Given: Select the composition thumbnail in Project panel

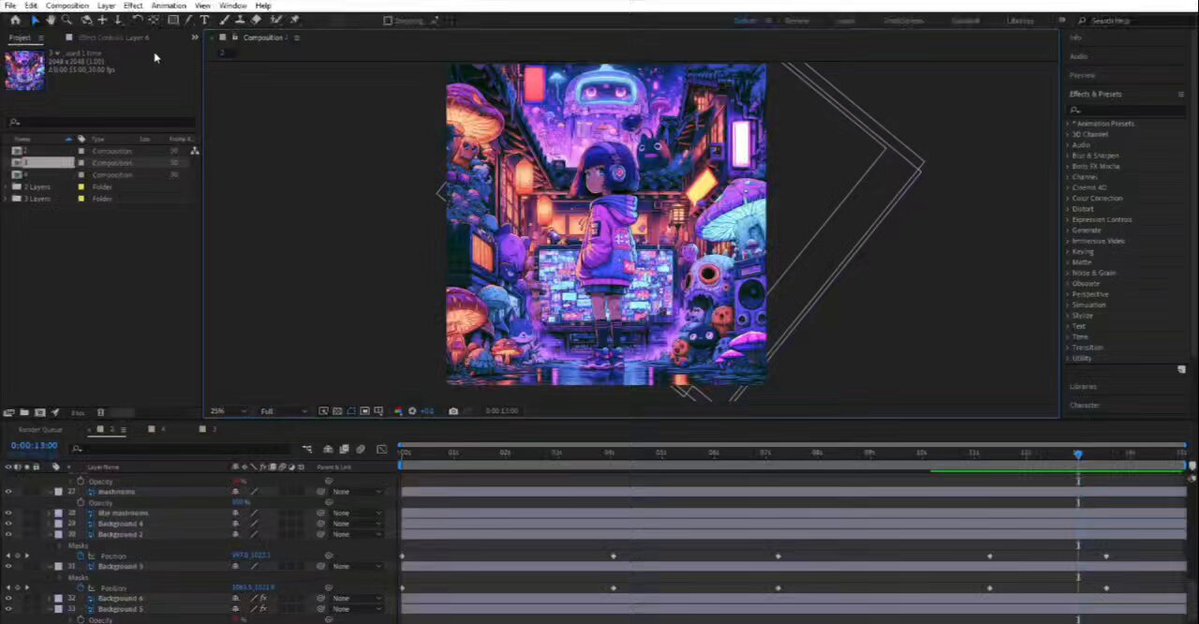Looking at the screenshot, I should pyautogui.click(x=24, y=70).
